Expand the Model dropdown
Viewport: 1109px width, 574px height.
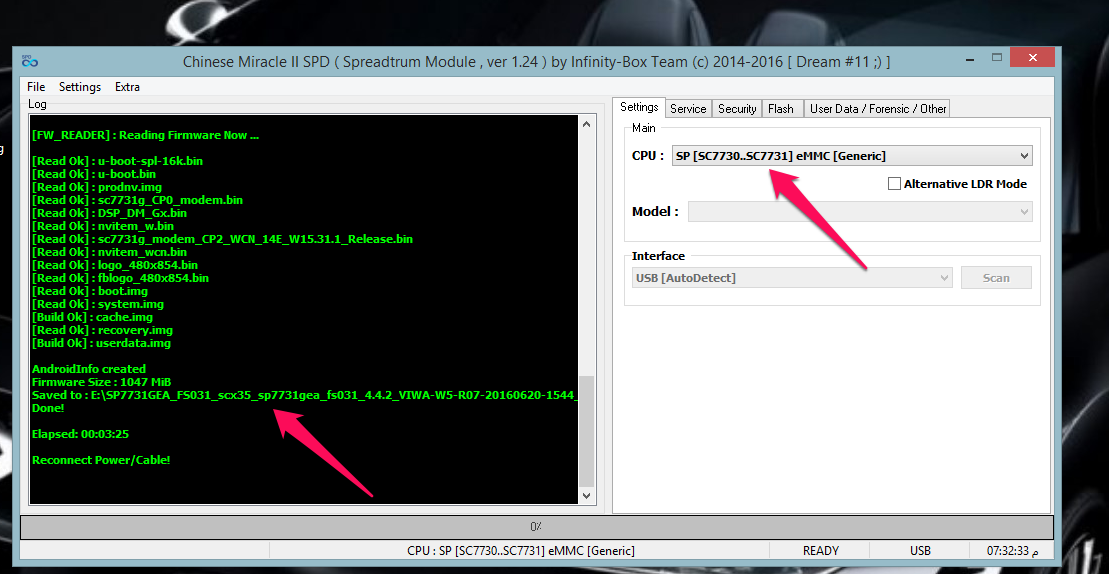pos(860,211)
